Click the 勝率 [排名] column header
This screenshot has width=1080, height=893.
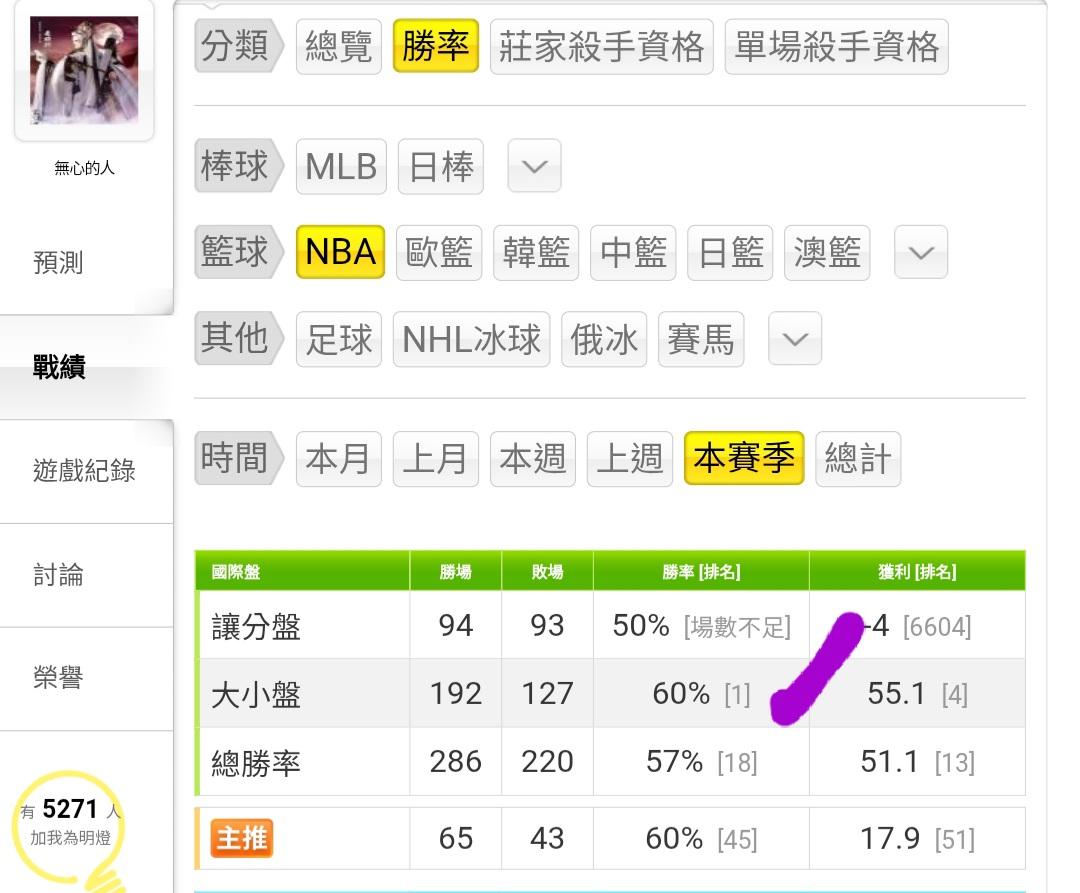pos(701,571)
